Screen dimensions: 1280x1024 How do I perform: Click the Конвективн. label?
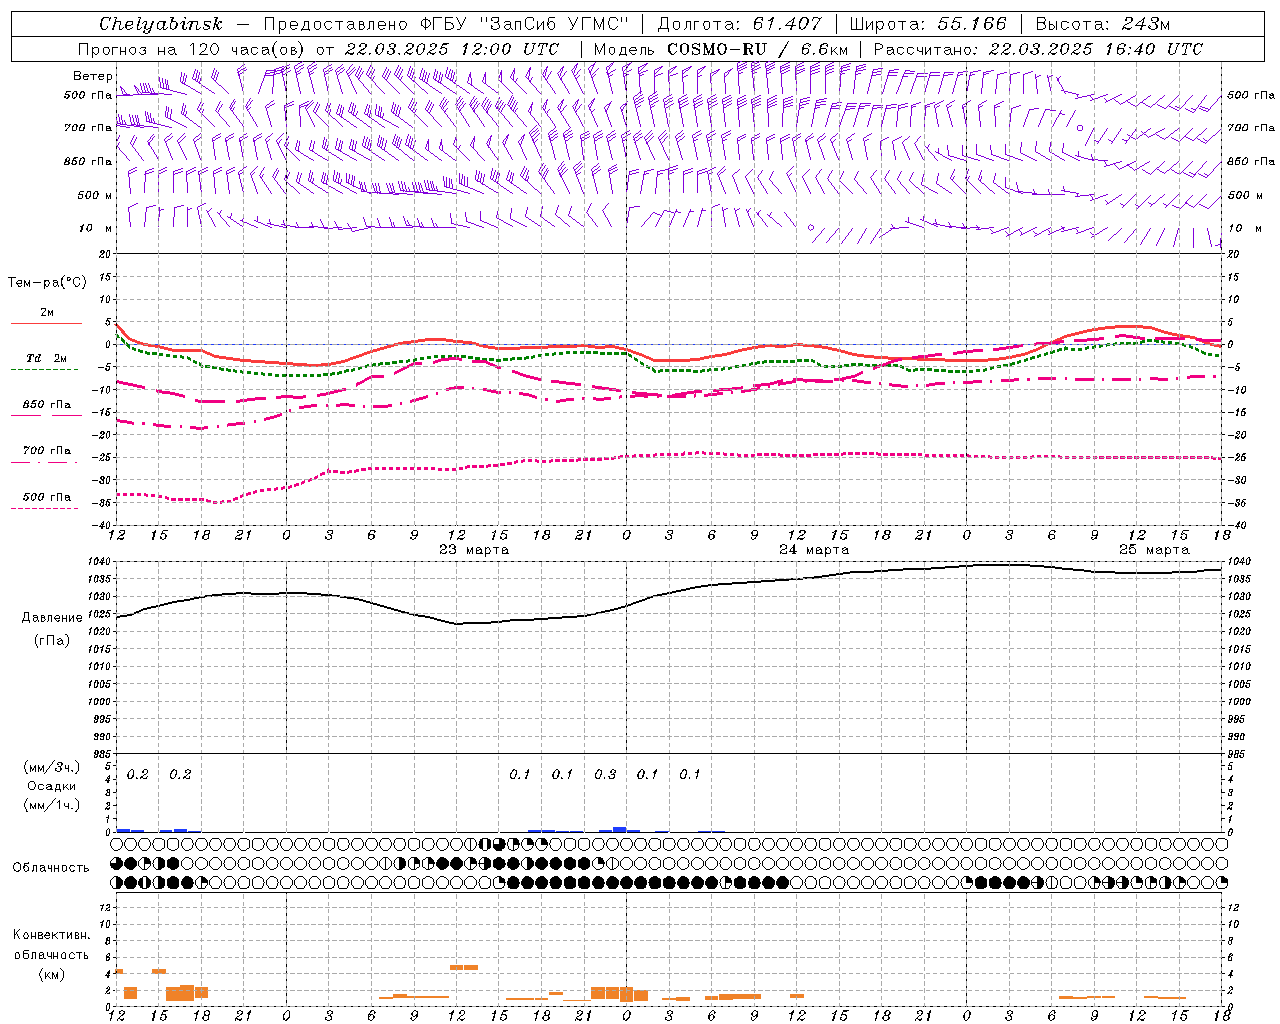click(52, 935)
